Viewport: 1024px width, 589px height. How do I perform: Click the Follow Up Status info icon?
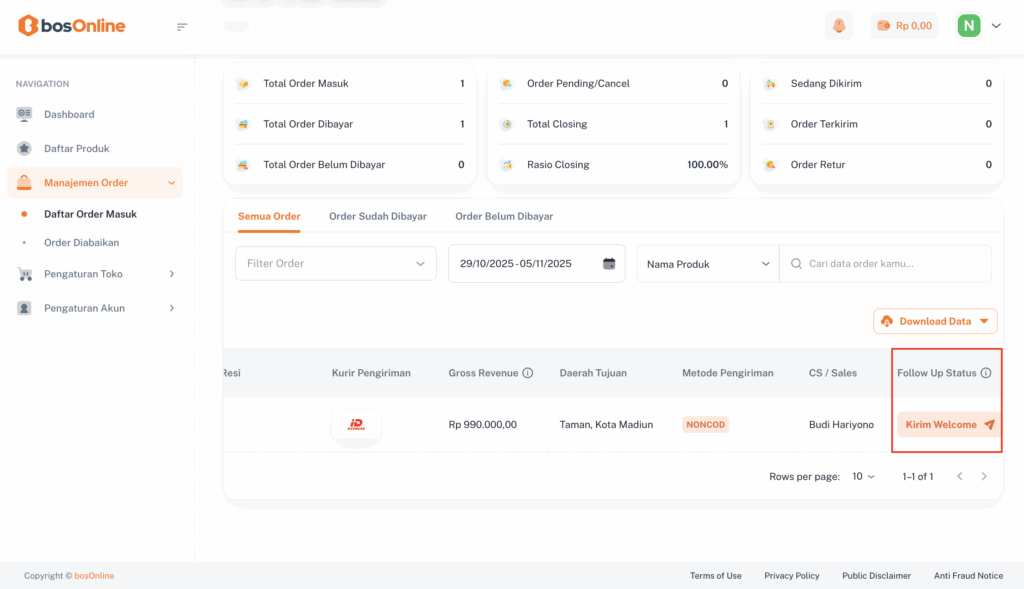986,373
